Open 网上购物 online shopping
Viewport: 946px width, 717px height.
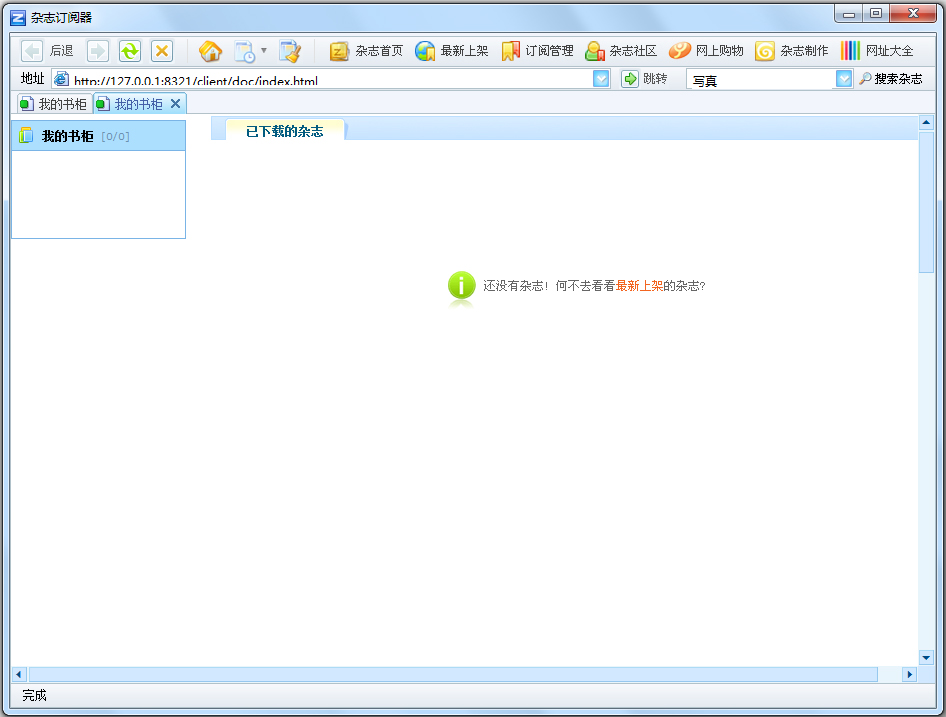pyautogui.click(x=706, y=51)
